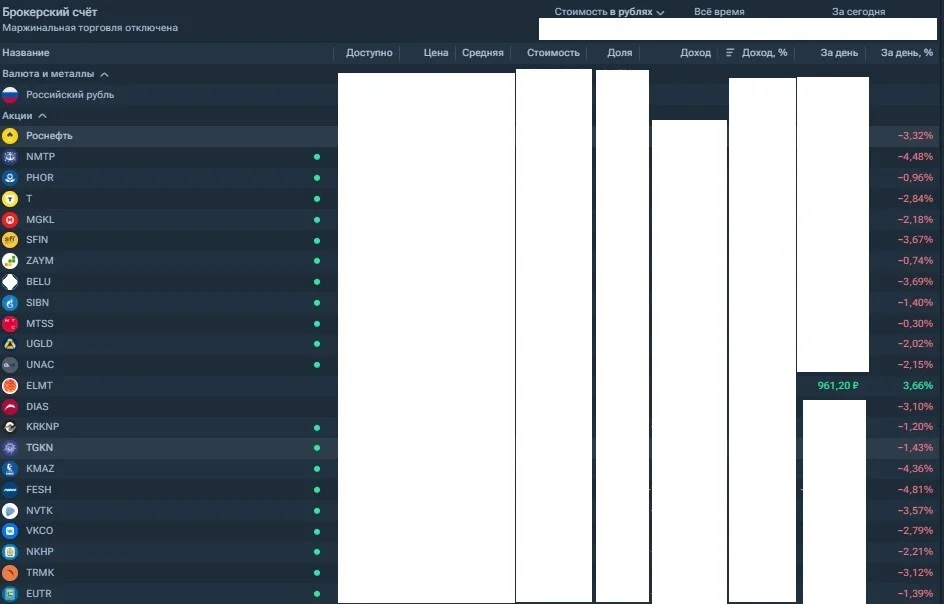Click the NVTK ticker logo icon
Viewport: 944px width, 604px height.
pos(10,511)
